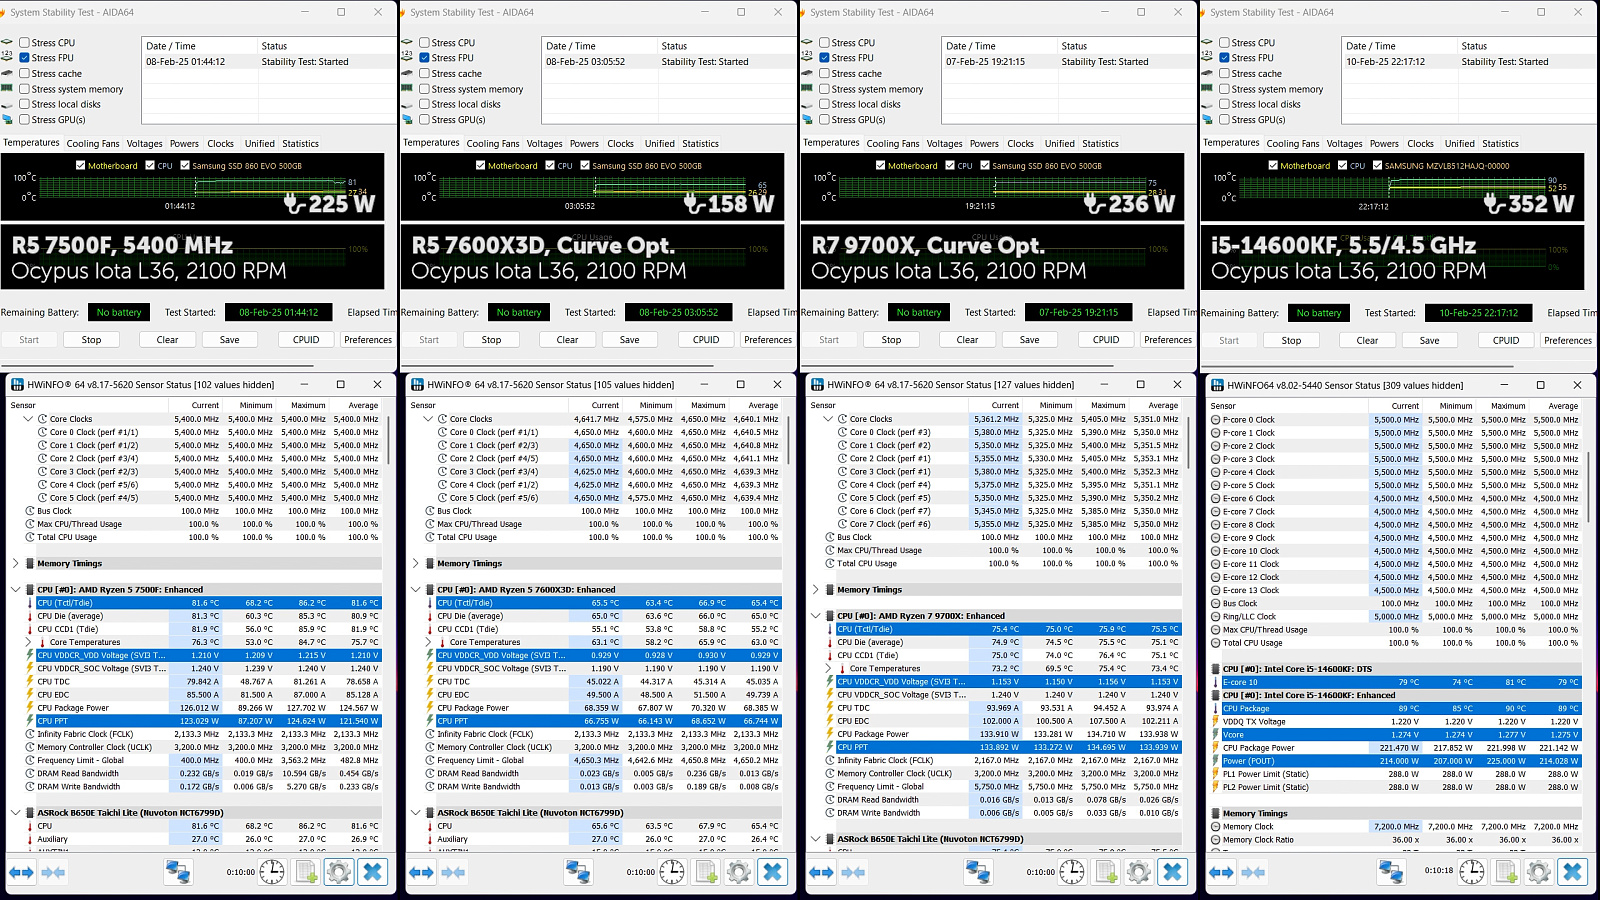Reset the timer clock in 7600X3D HWiNFO window

pos(672,872)
